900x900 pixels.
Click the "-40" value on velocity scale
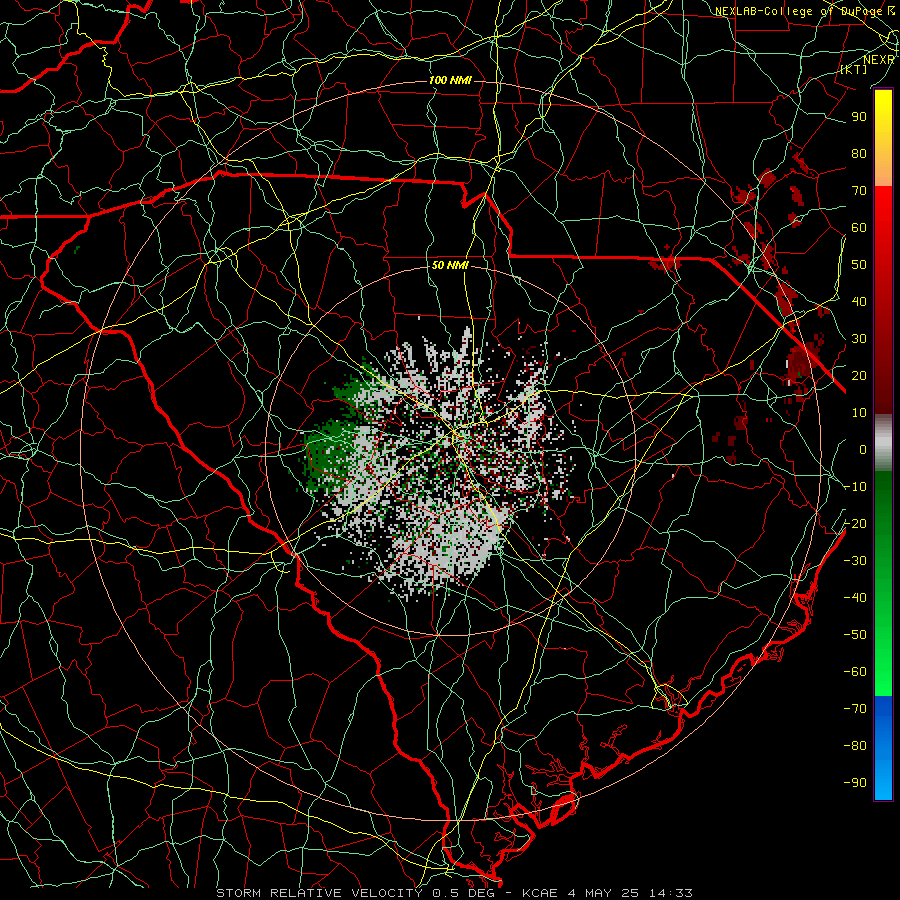point(855,598)
